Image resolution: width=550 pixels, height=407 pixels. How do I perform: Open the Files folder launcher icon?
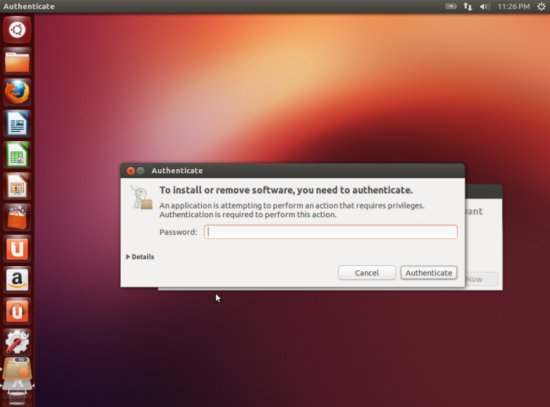(17, 61)
